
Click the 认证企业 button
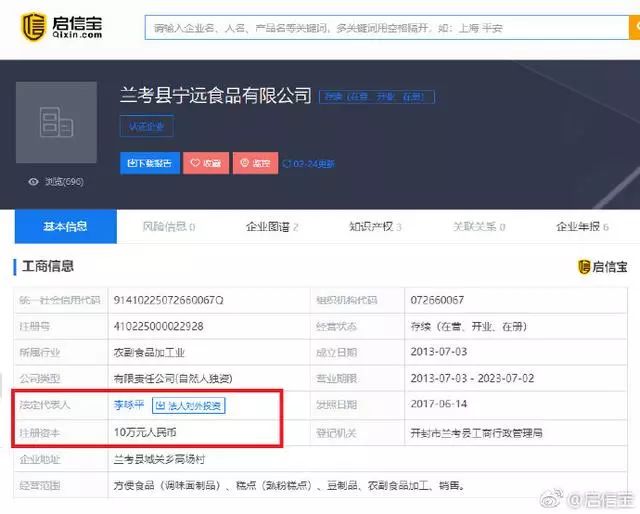(x=147, y=127)
